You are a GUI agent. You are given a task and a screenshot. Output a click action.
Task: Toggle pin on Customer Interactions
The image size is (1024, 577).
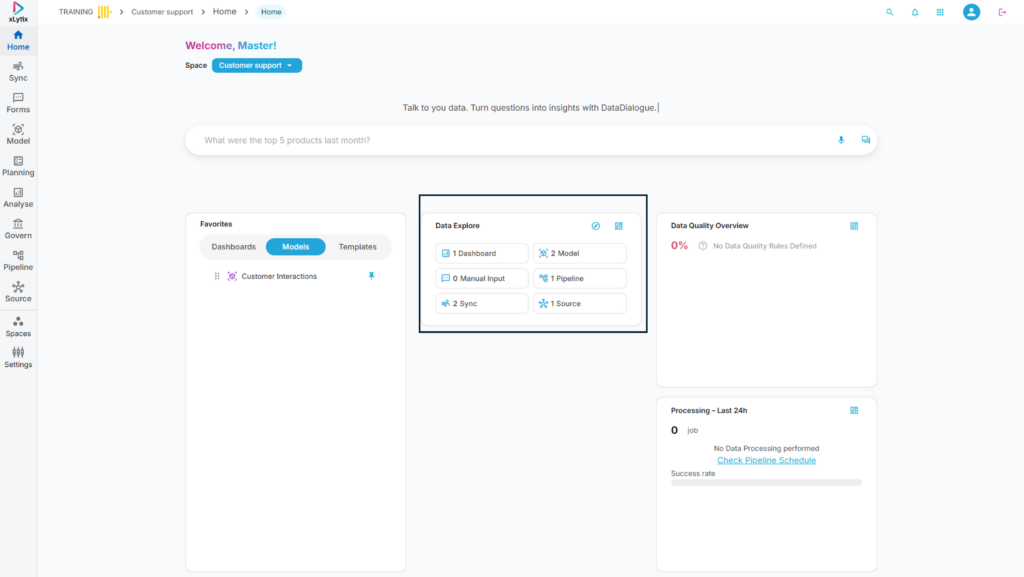point(372,276)
